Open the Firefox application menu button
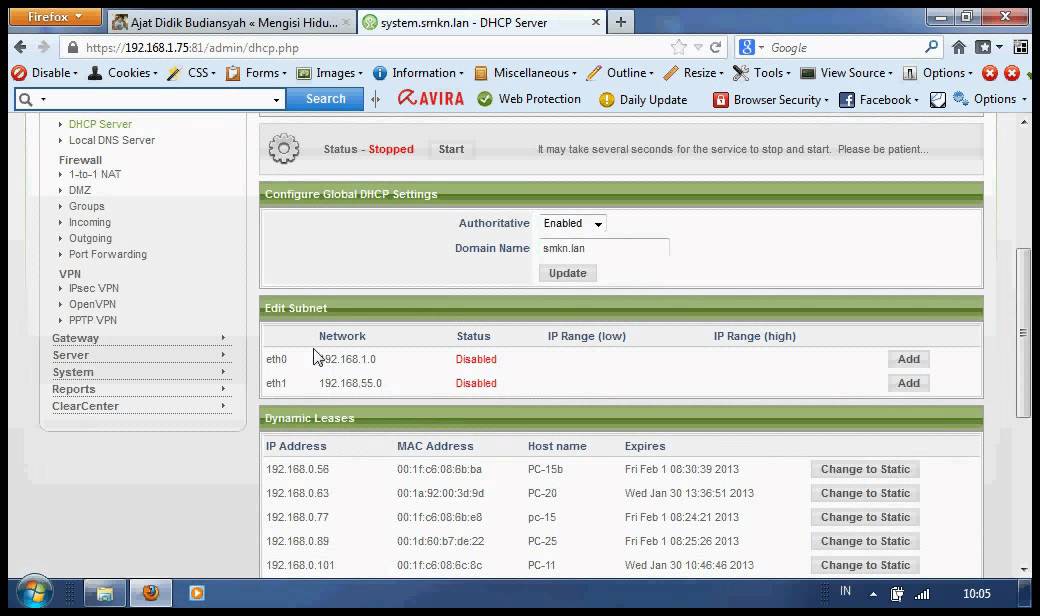The height and width of the screenshot is (616, 1040). pyautogui.click(x=55, y=17)
